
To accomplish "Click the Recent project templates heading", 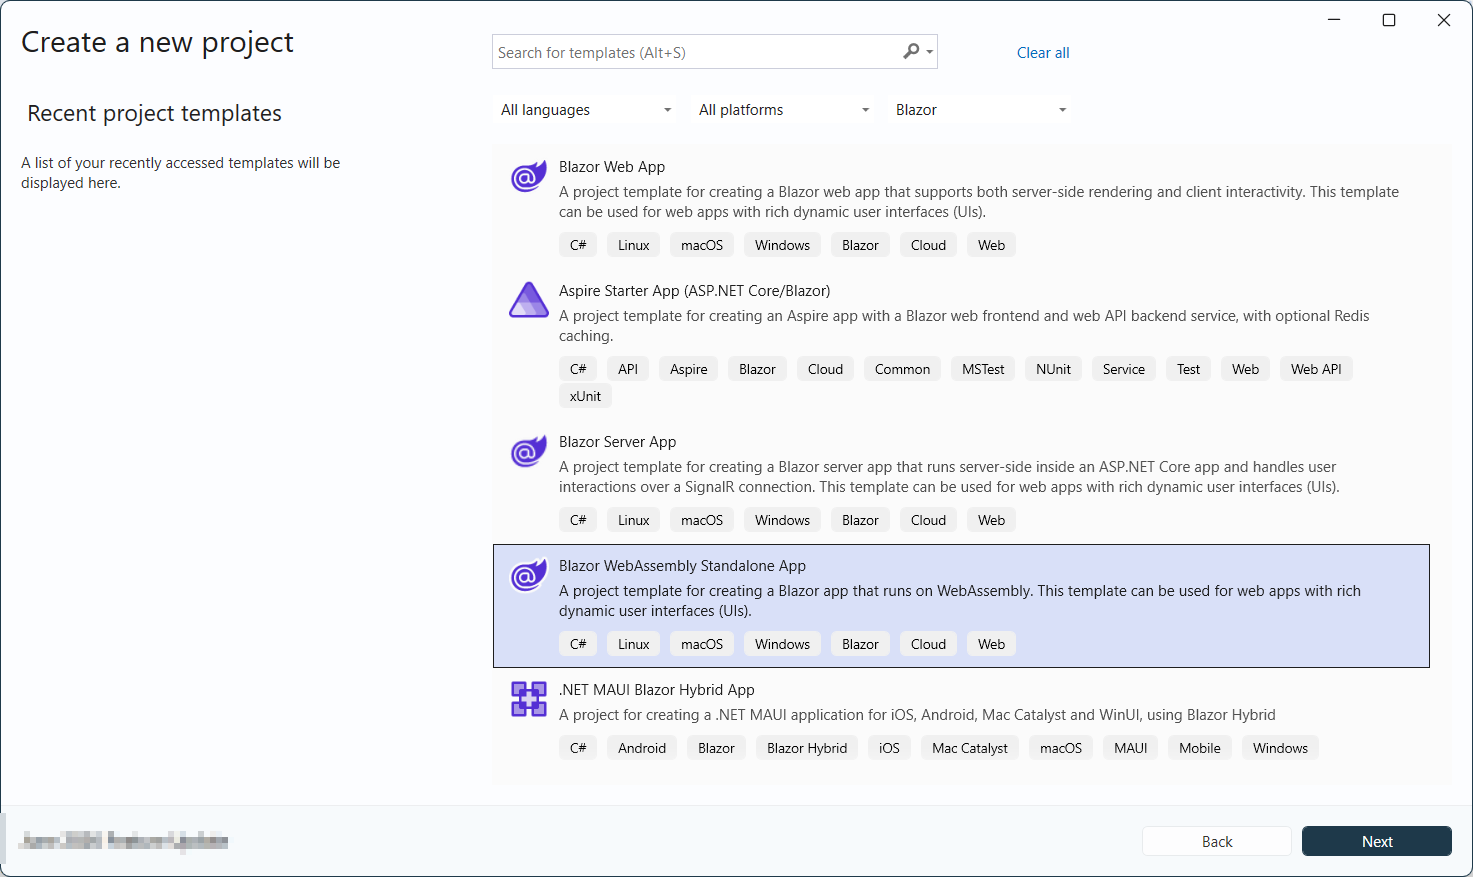I will click(155, 114).
